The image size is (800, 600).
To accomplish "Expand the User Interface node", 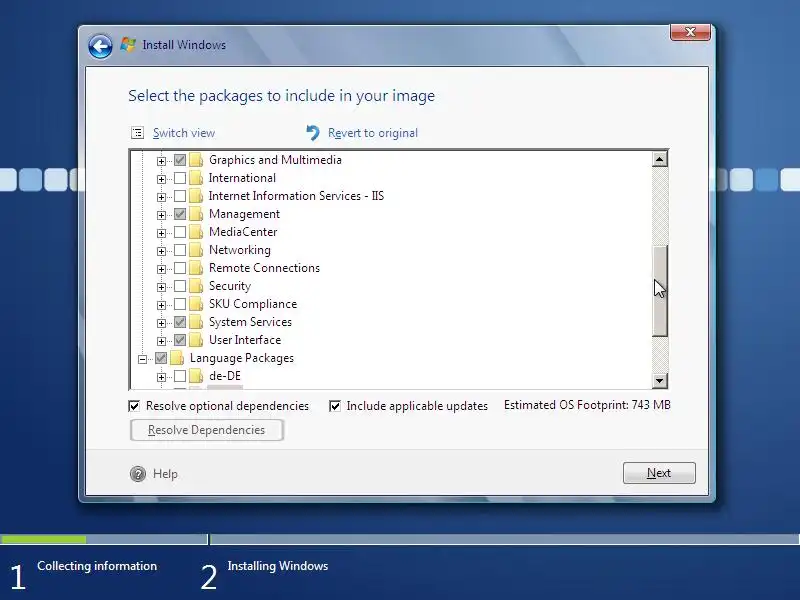I will (161, 341).
